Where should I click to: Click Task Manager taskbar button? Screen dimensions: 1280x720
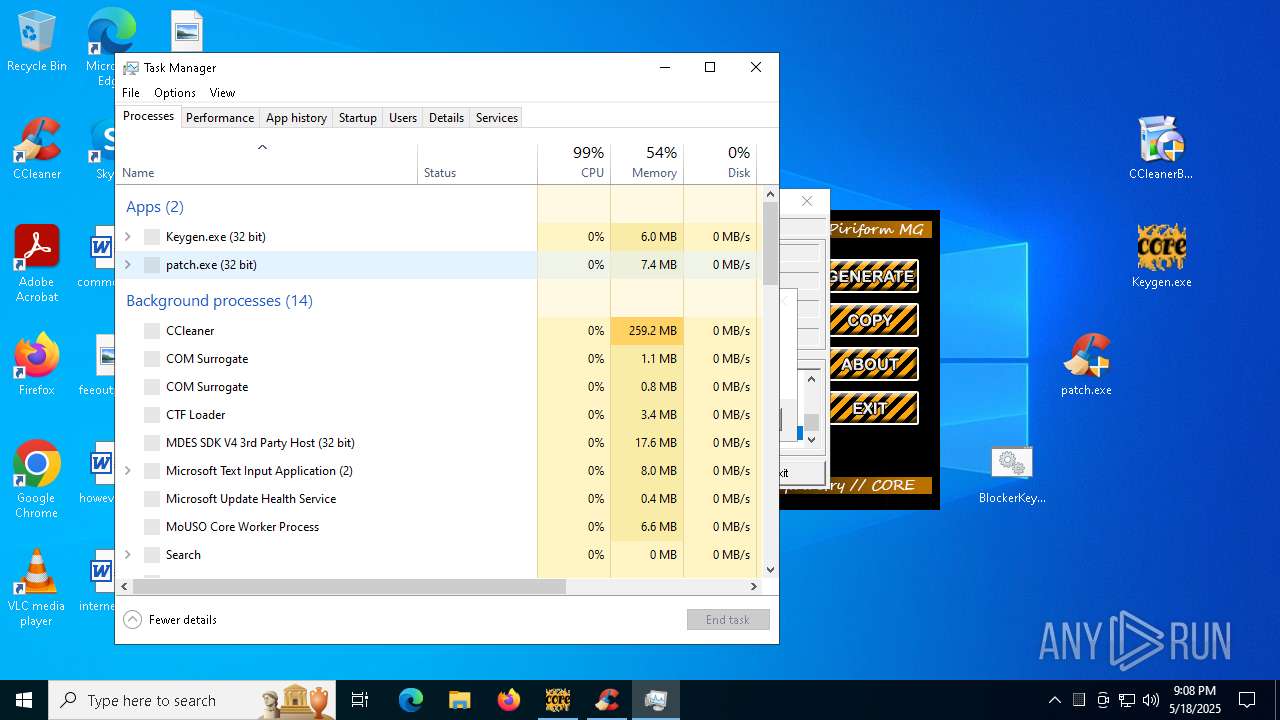coord(656,700)
